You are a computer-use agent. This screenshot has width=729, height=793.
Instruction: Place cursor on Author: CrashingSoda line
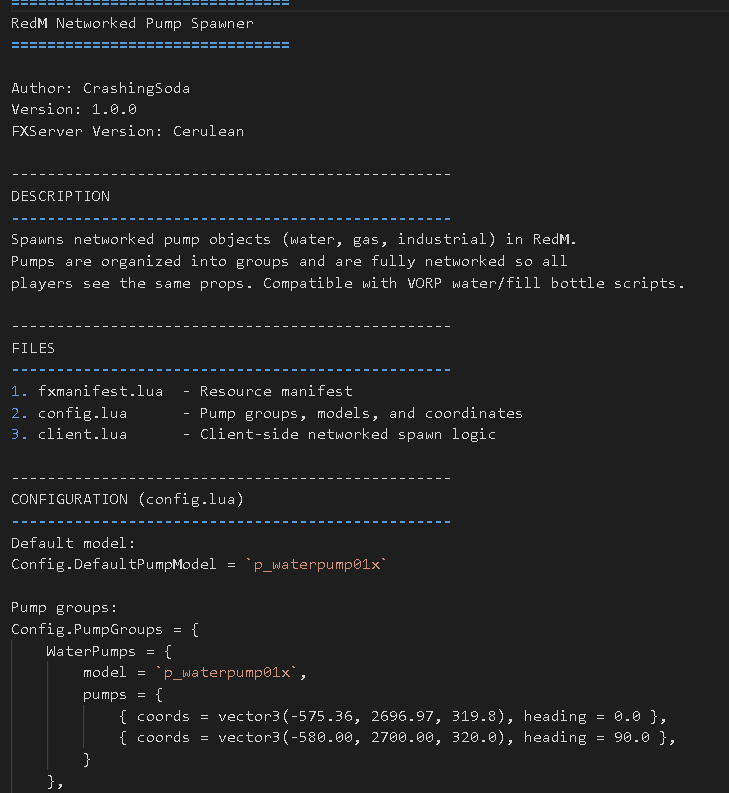(100, 88)
